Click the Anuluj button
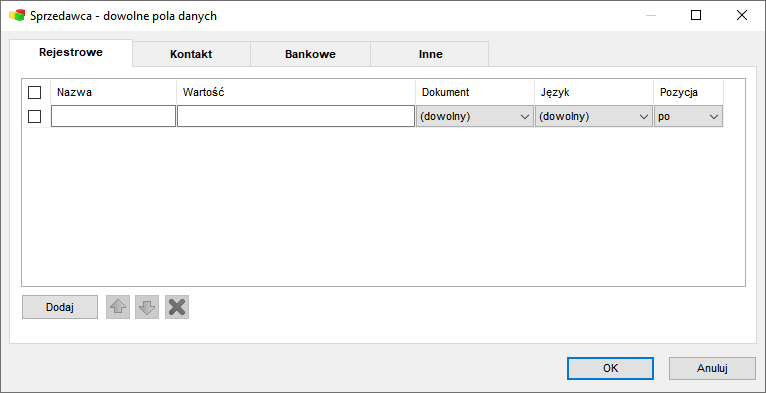 (713, 369)
